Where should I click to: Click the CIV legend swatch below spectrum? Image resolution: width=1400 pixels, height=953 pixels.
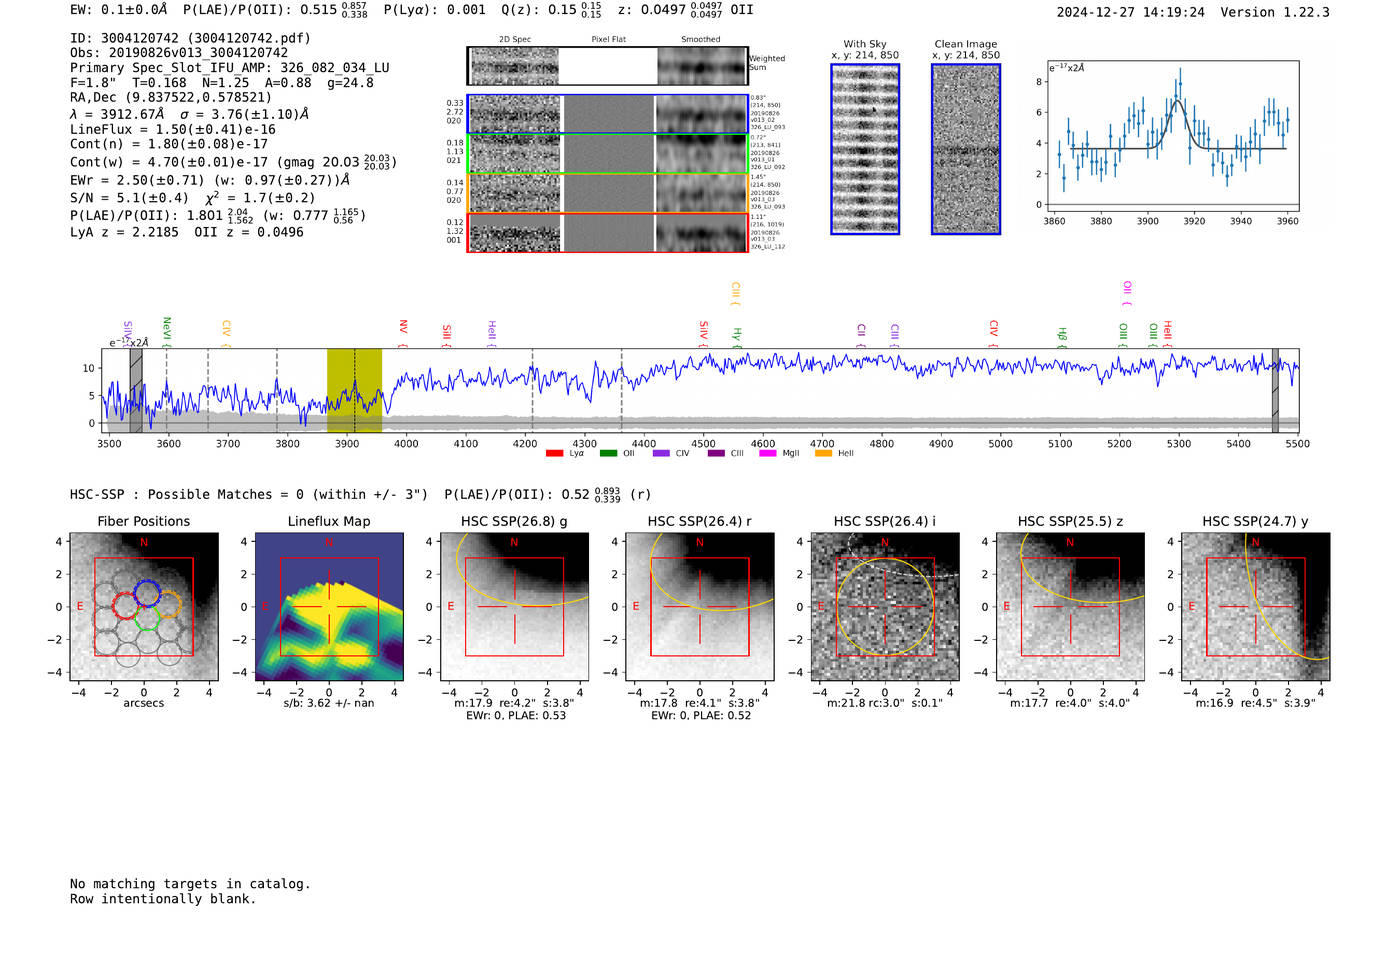(x=661, y=453)
